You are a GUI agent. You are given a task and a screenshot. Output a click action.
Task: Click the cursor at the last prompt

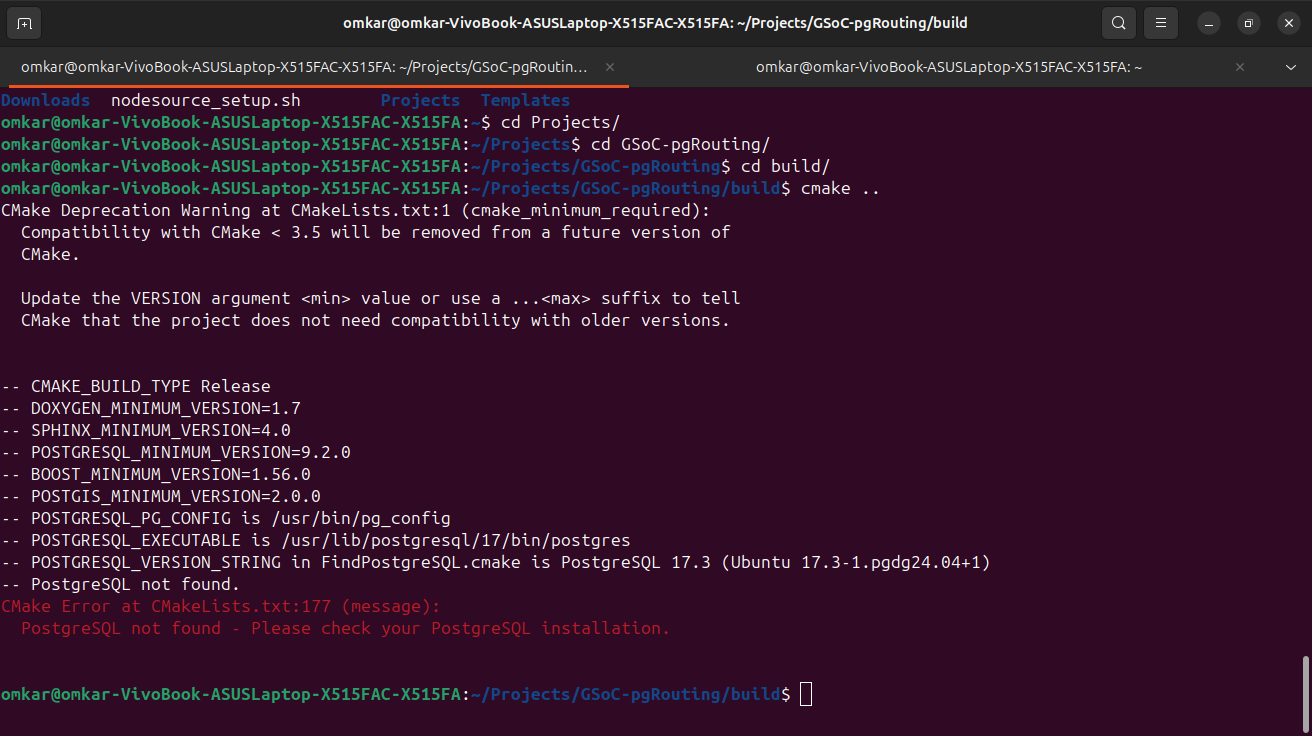click(807, 694)
